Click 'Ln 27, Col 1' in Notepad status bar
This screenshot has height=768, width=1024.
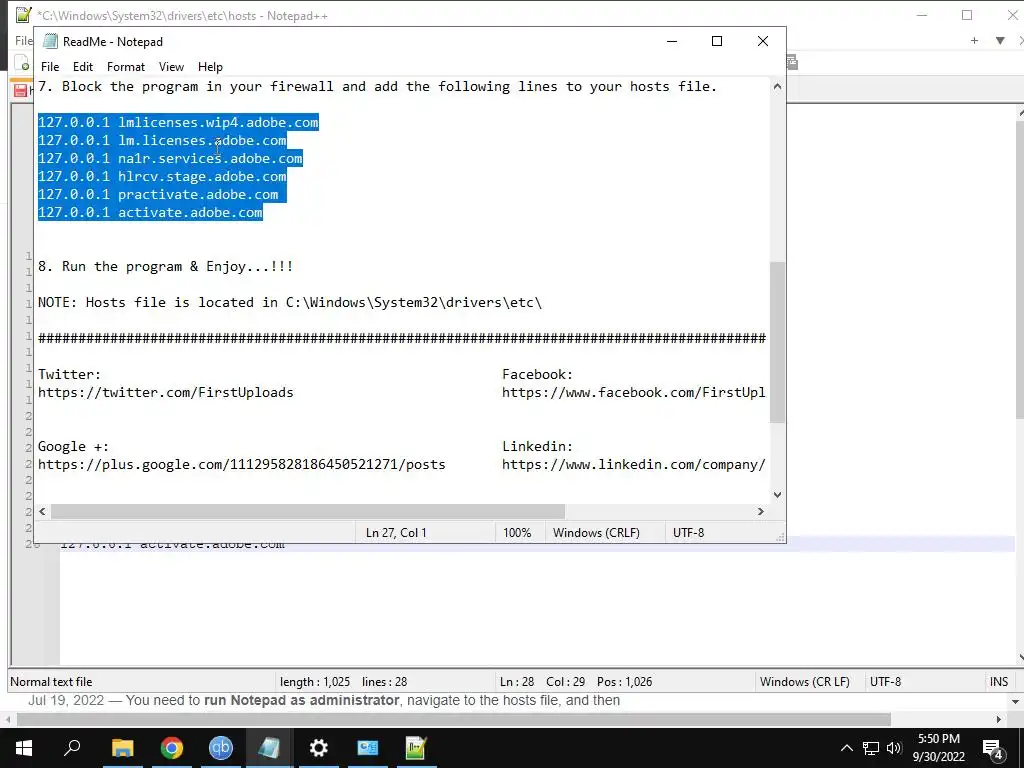(x=396, y=533)
